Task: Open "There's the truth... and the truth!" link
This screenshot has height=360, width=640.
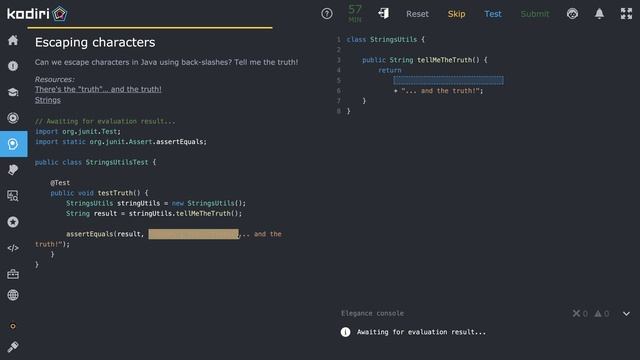Action: coord(98,89)
